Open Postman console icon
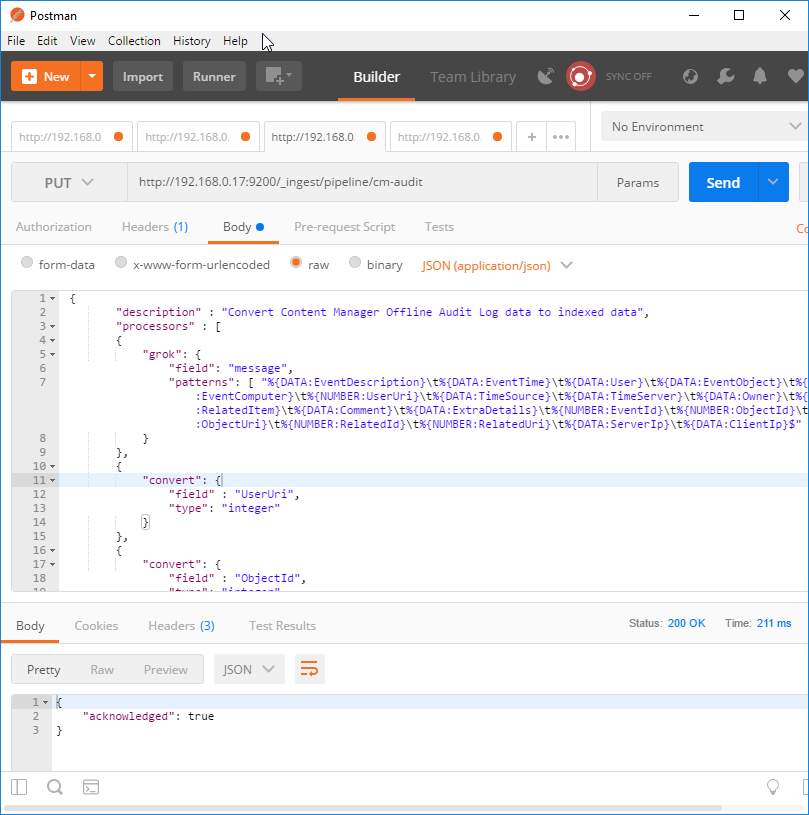Viewport: 809px width, 815px height. pyautogui.click(x=91, y=787)
